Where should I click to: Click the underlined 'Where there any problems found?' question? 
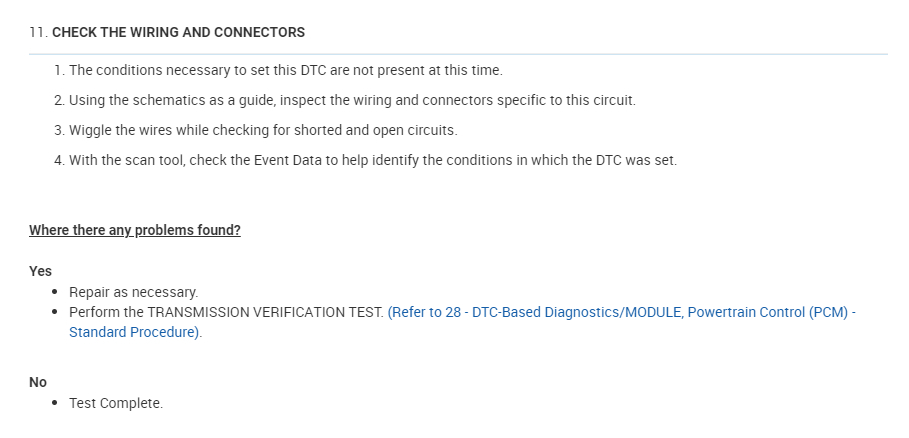click(135, 231)
